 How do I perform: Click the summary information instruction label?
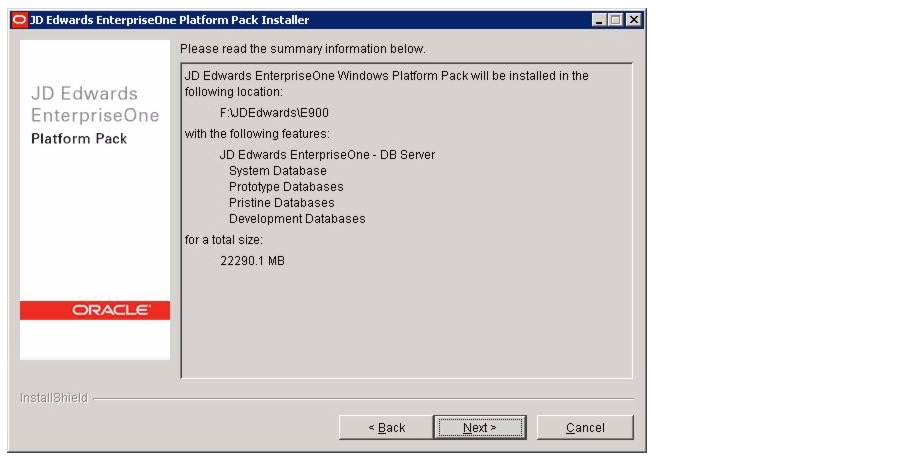pos(303,49)
